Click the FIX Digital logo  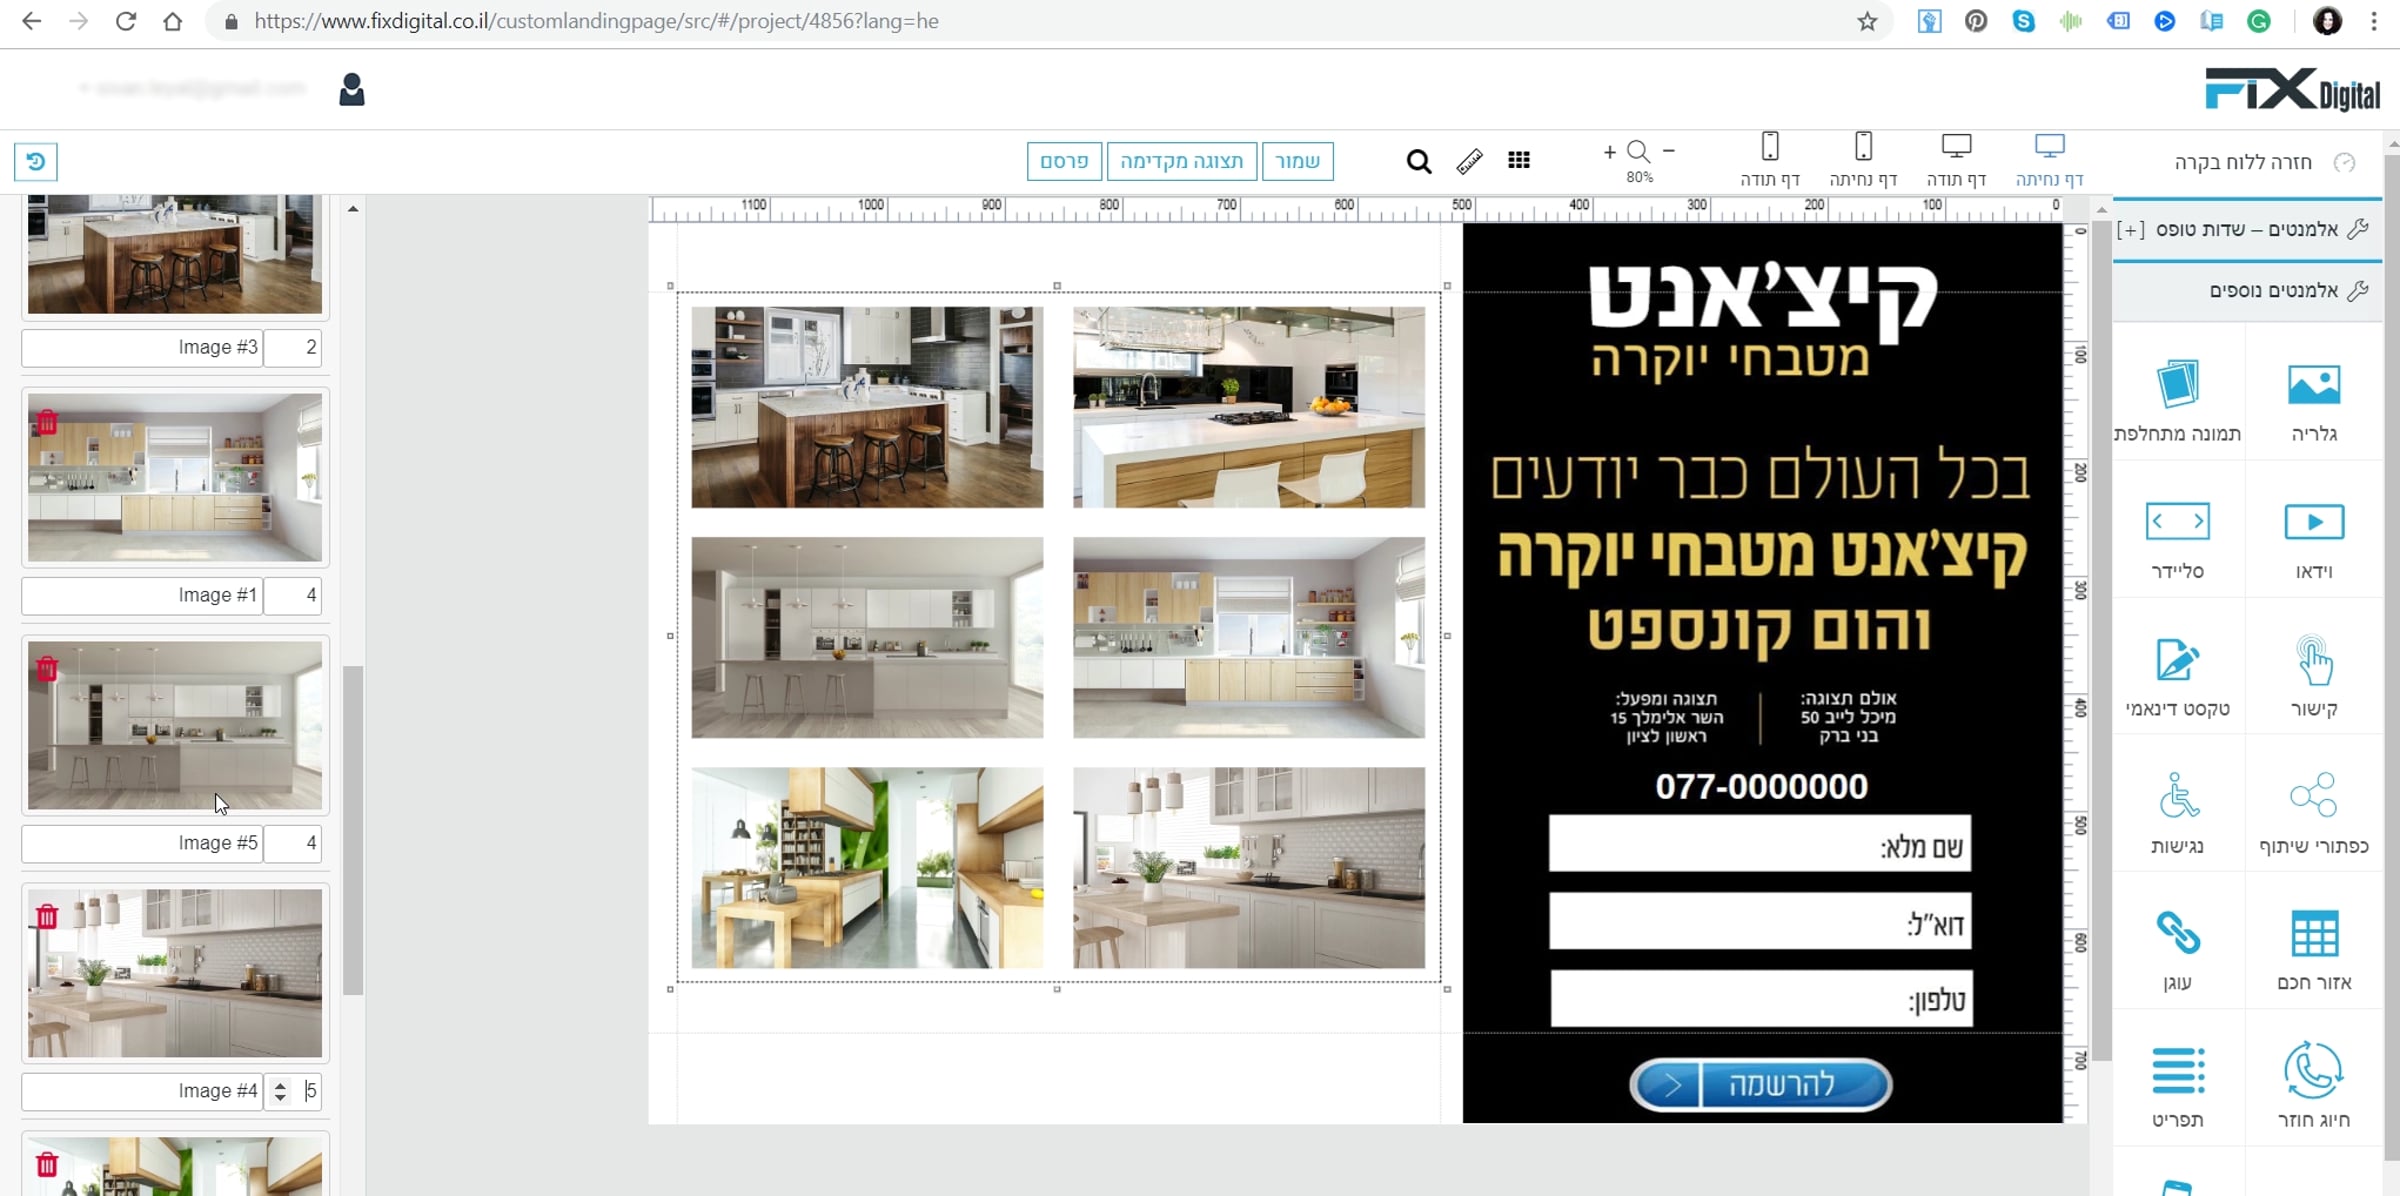pyautogui.click(x=2292, y=90)
